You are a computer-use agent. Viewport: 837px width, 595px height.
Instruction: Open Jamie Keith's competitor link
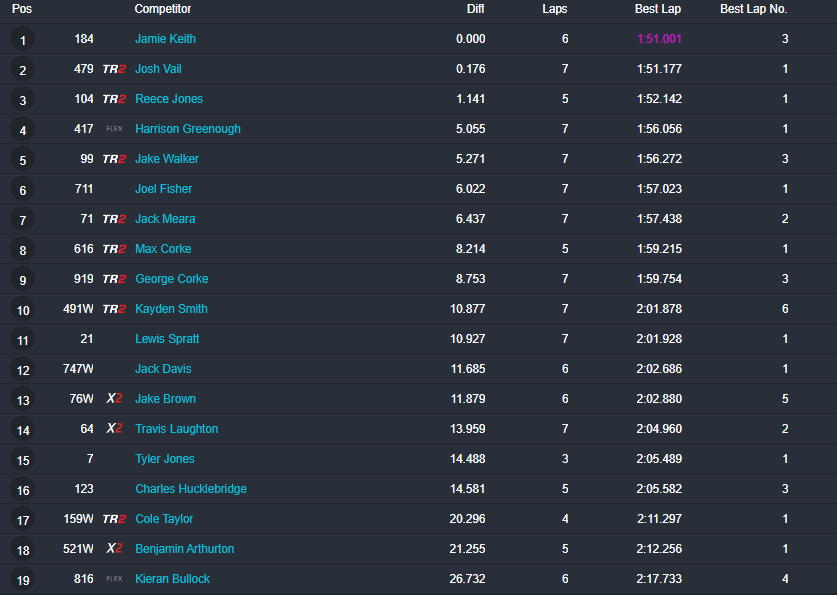(165, 39)
